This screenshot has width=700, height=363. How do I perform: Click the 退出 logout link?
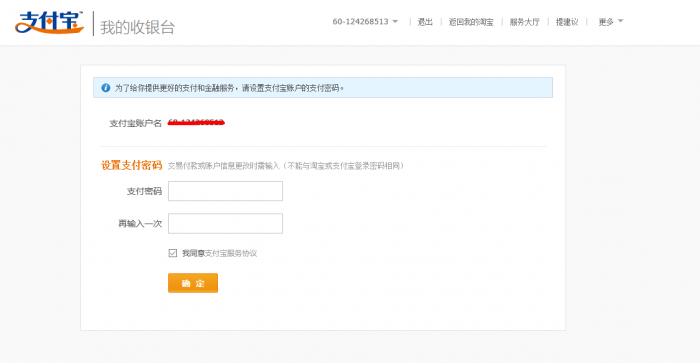[x=425, y=22]
